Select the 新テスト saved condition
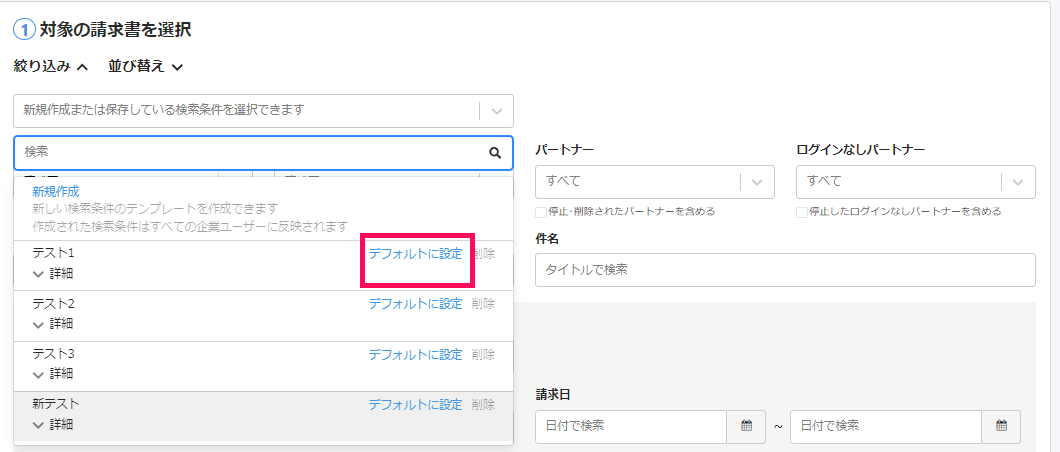This screenshot has height=452, width=1060. click(56, 404)
